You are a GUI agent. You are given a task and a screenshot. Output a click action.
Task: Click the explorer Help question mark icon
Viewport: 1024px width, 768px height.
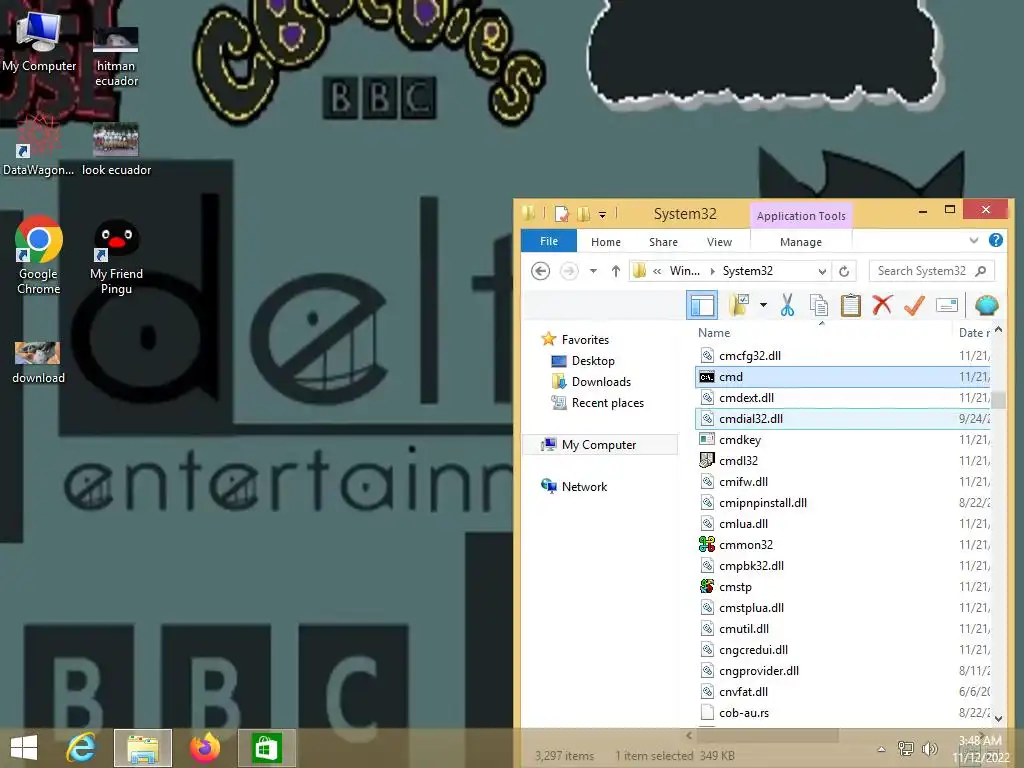click(995, 240)
